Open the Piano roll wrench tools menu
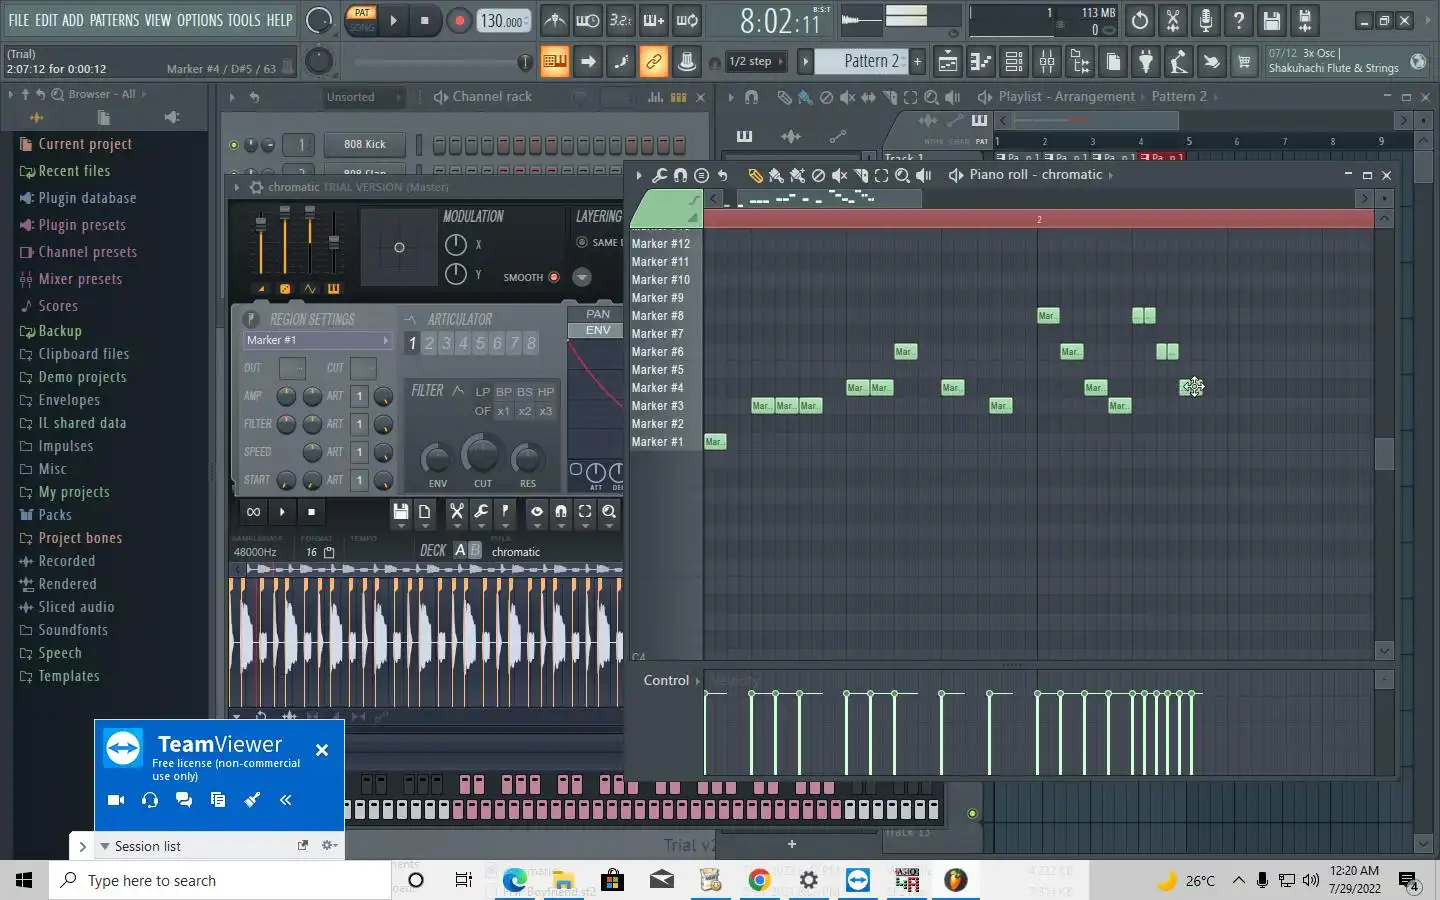The height and width of the screenshot is (900, 1440). [x=659, y=175]
